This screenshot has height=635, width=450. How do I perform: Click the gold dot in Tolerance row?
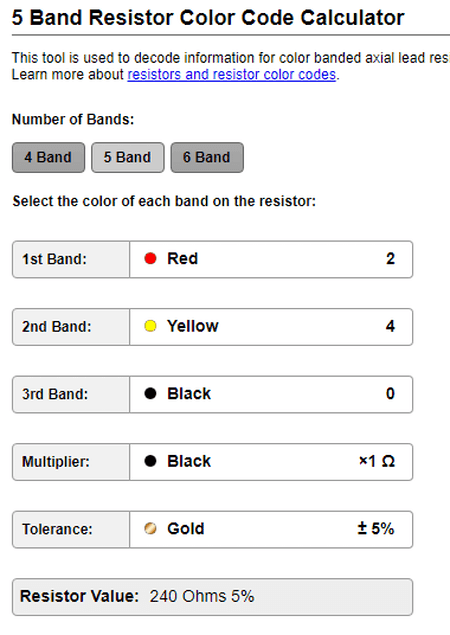click(150, 528)
